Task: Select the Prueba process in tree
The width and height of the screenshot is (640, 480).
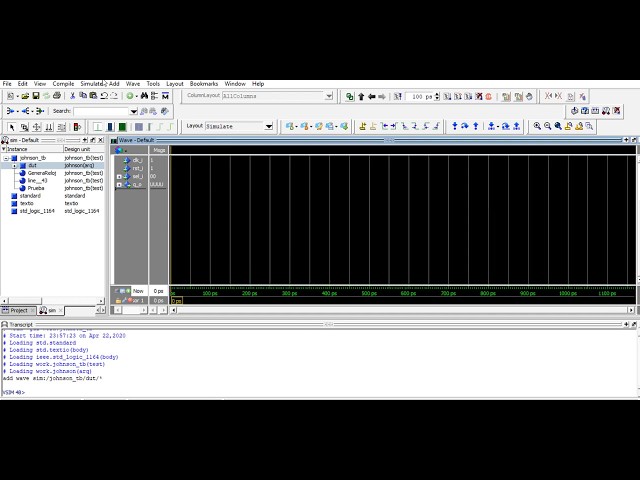Action: coord(36,188)
